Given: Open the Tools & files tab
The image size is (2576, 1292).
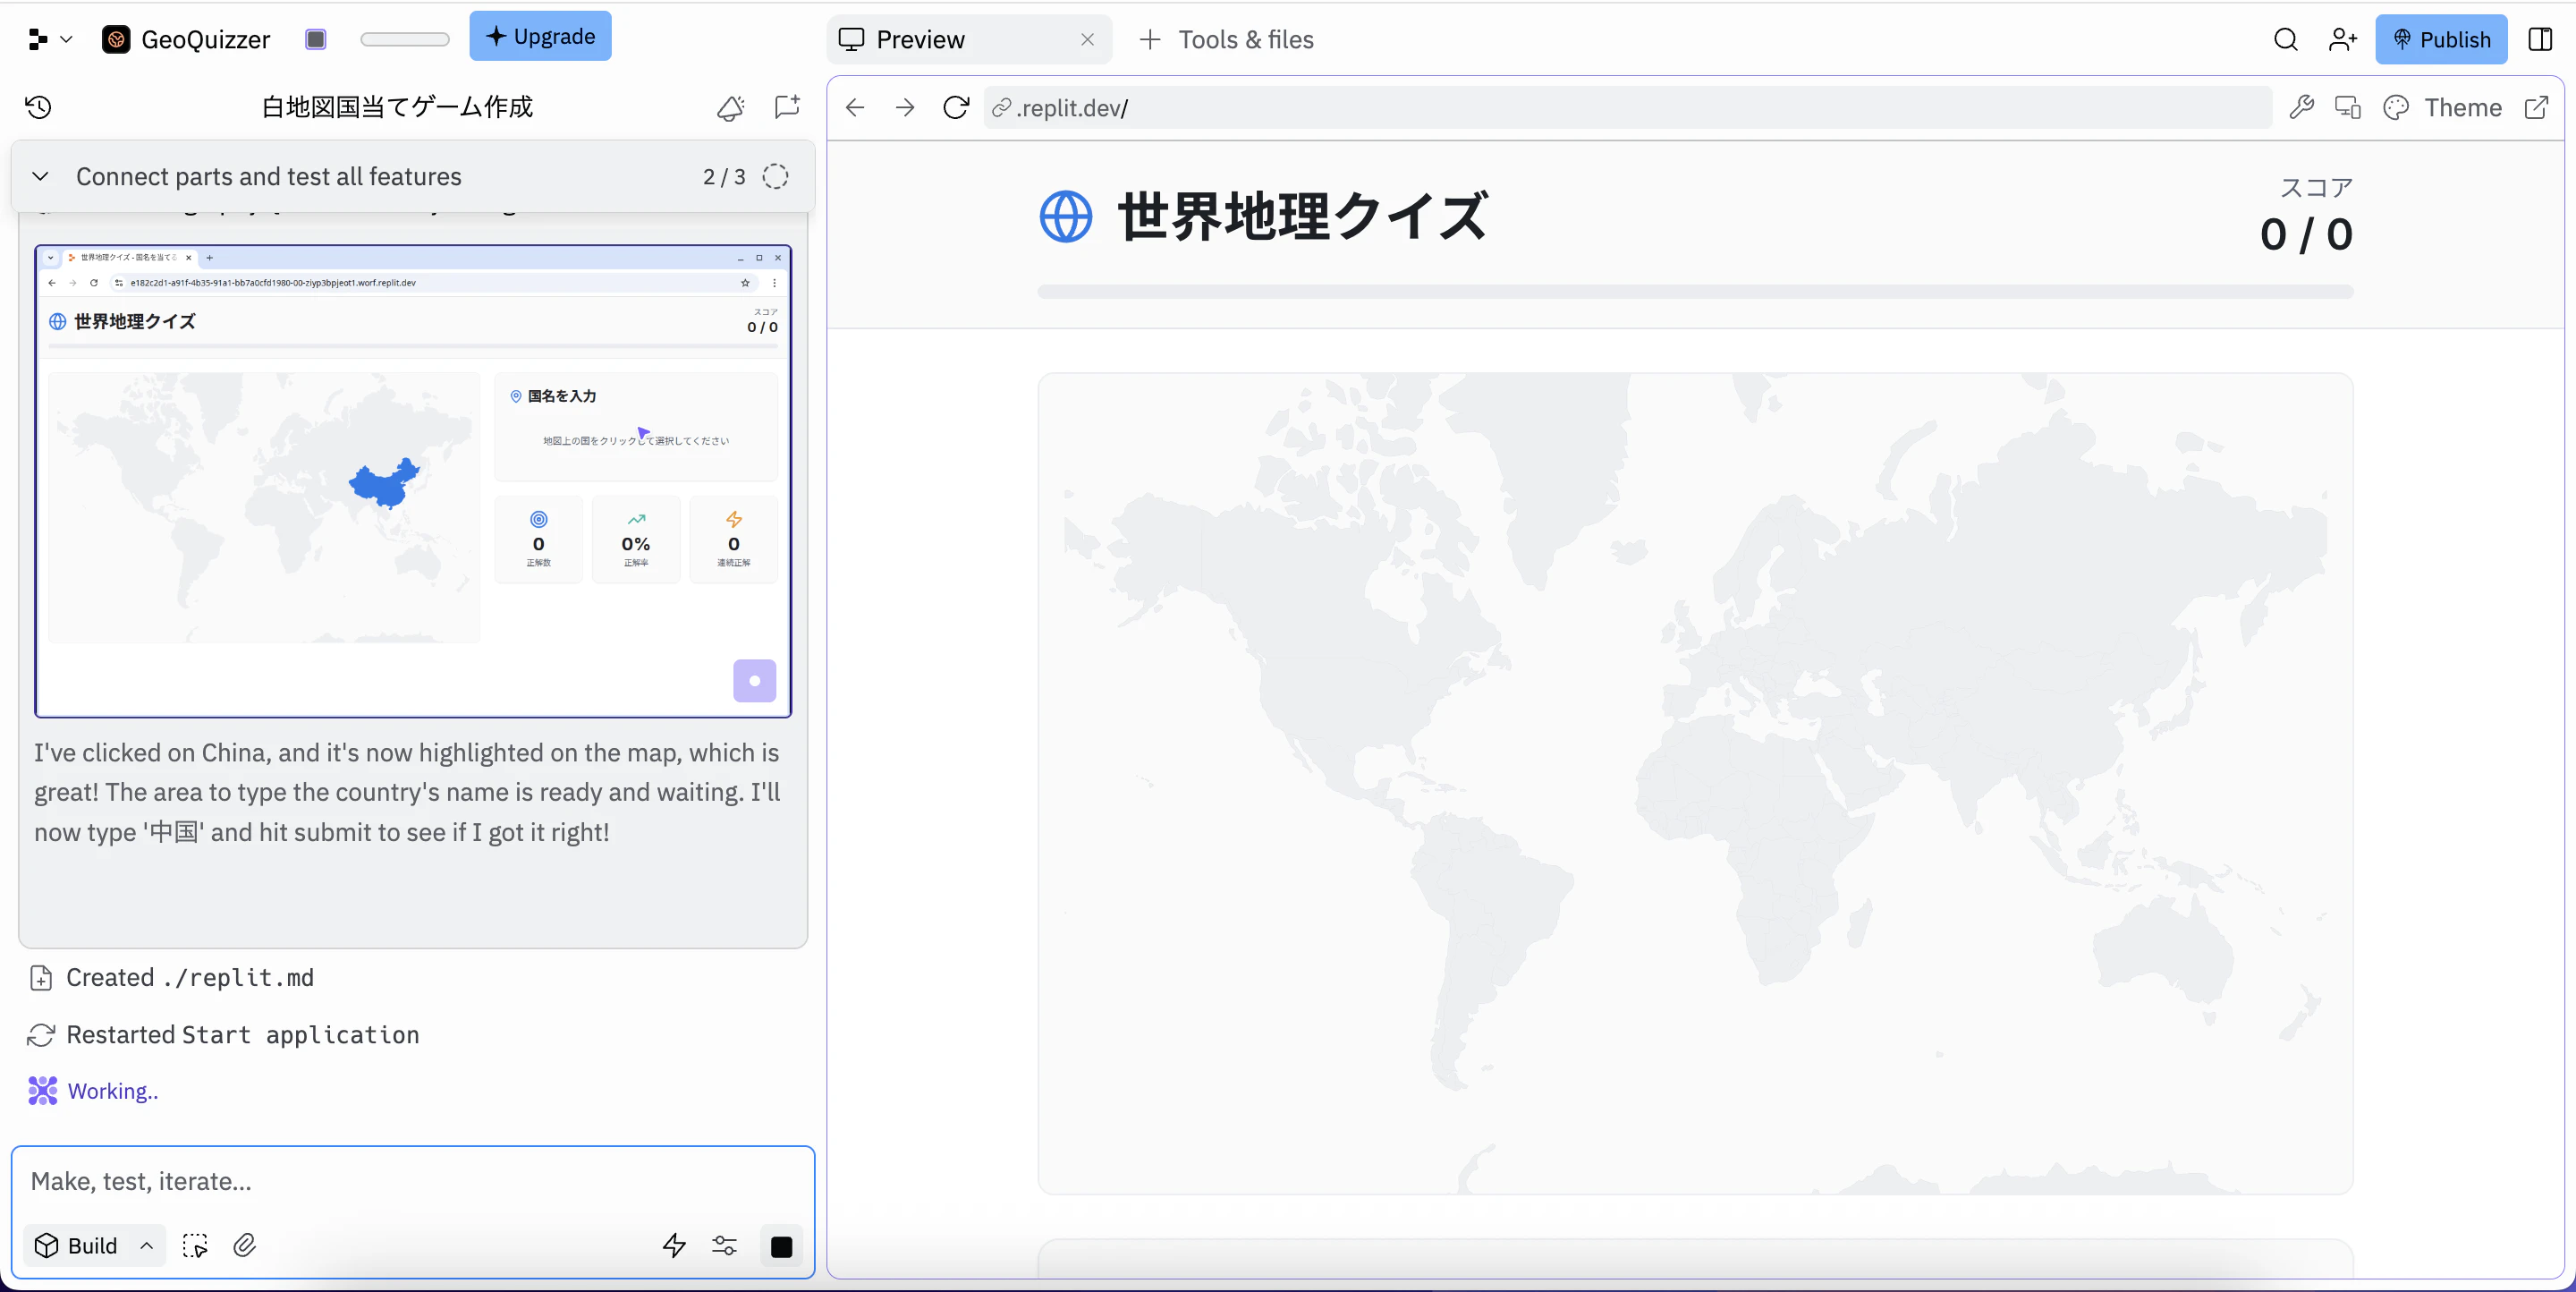Looking at the screenshot, I should click(1226, 39).
